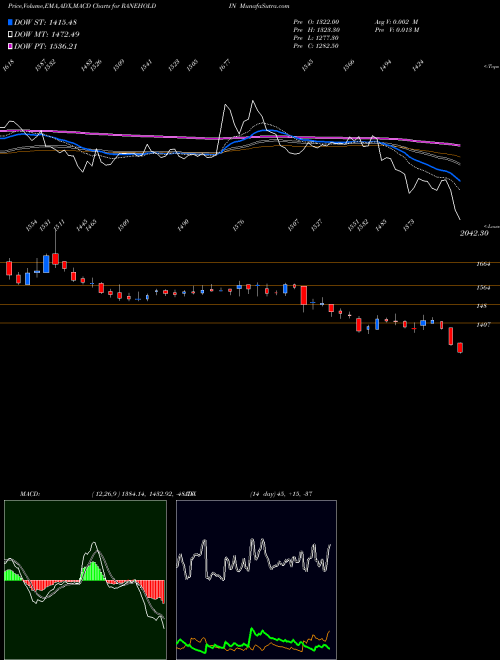Click the 1407 price level label
Image resolution: width=500 pixels, height=660 pixels.
click(483, 325)
